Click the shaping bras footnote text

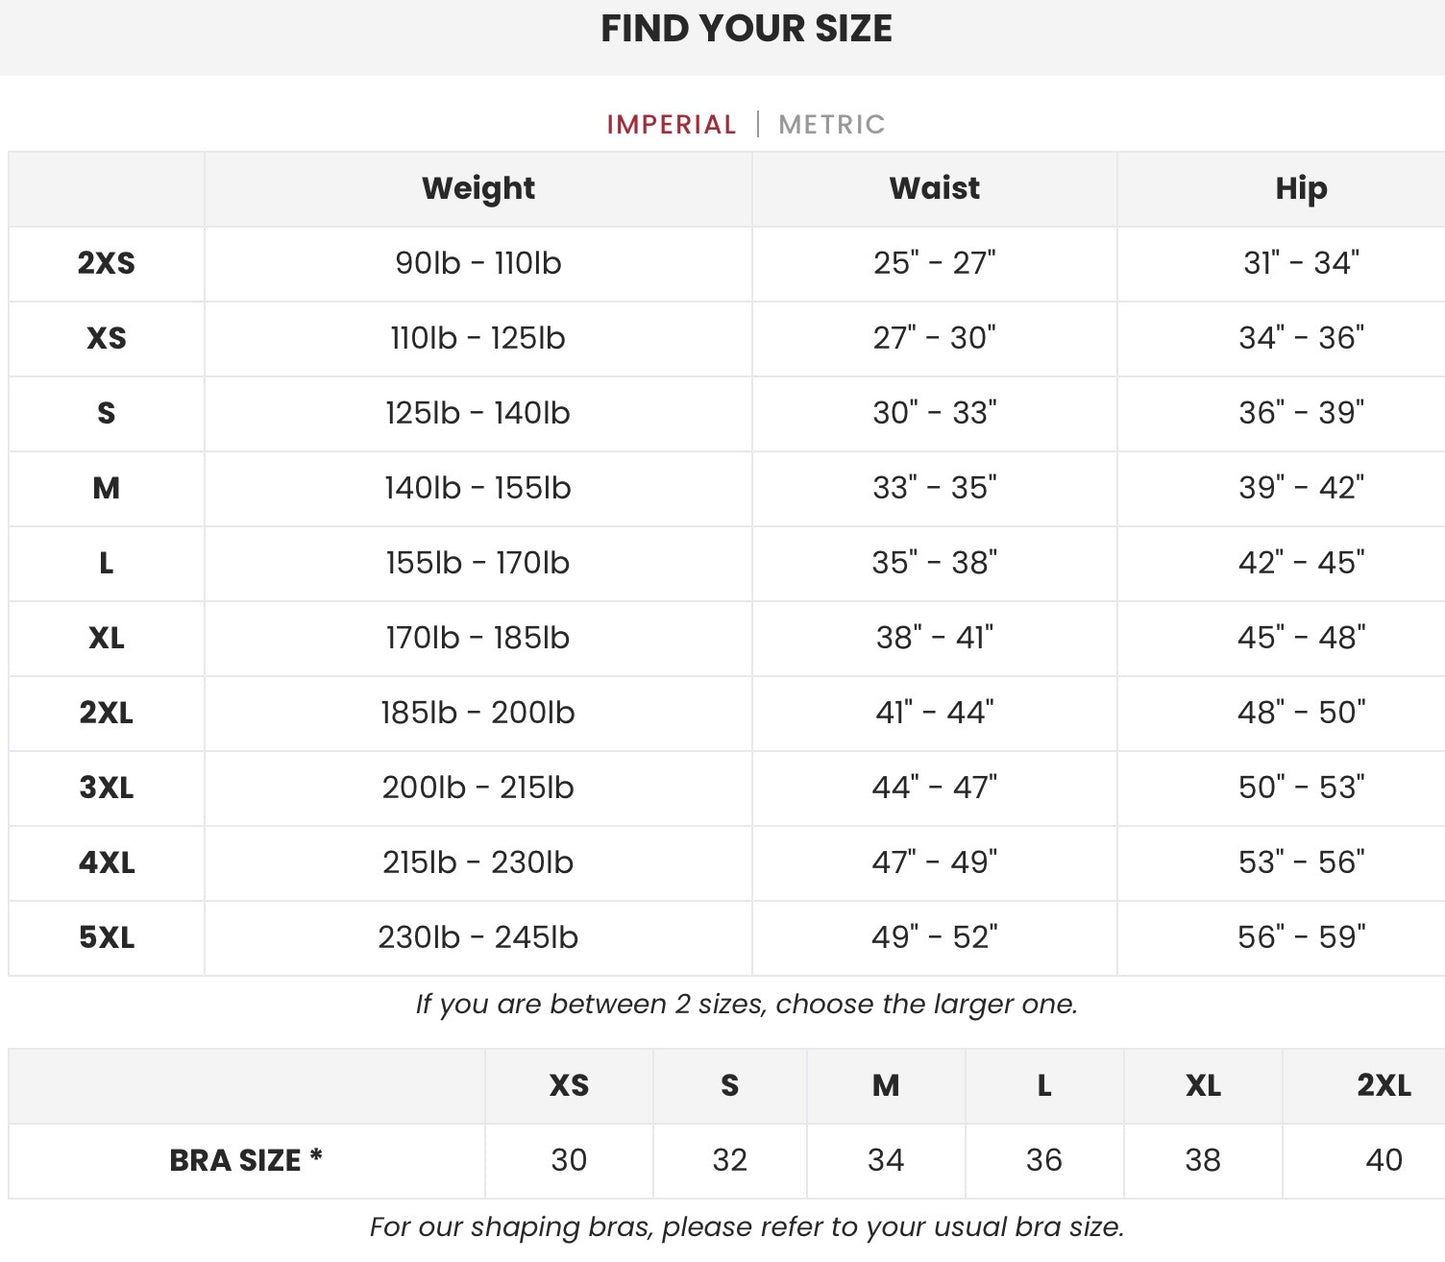point(746,1228)
